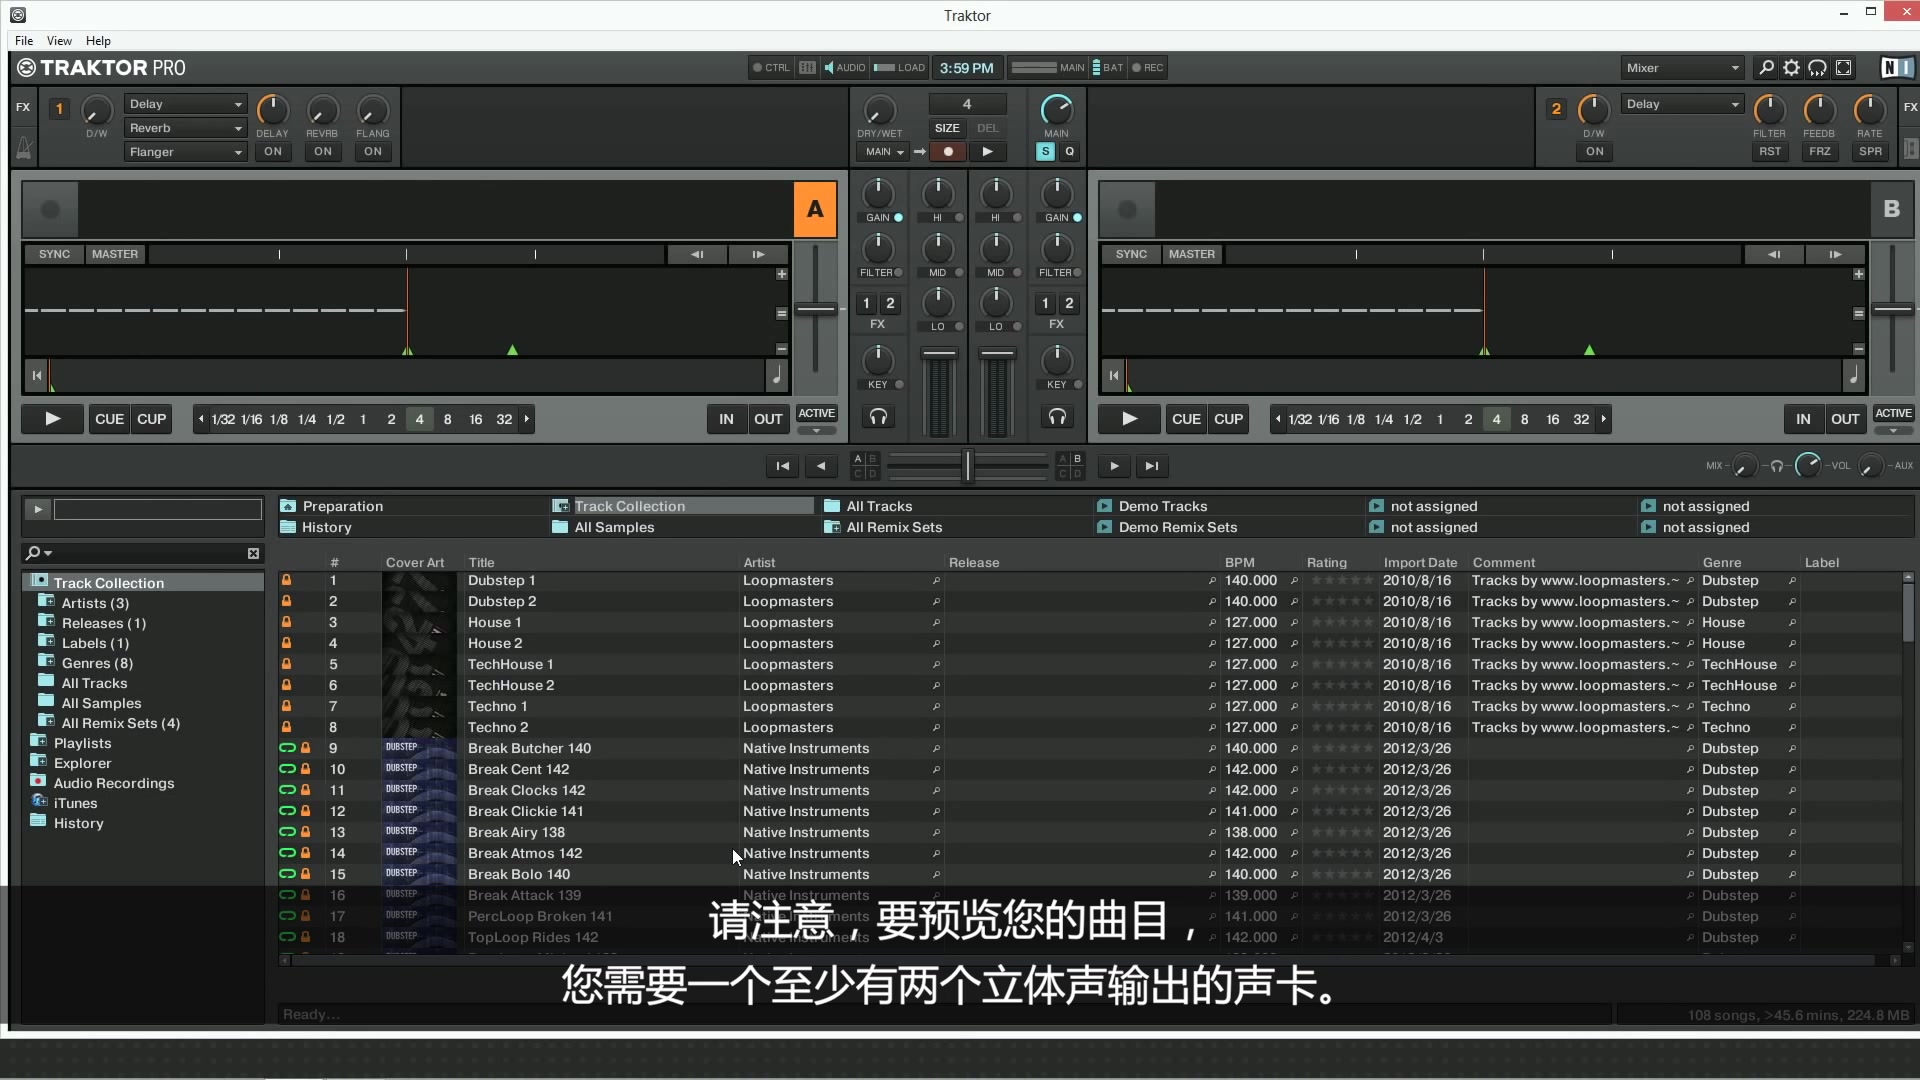Show larger Deck A loop sizes arrow

[527, 419]
